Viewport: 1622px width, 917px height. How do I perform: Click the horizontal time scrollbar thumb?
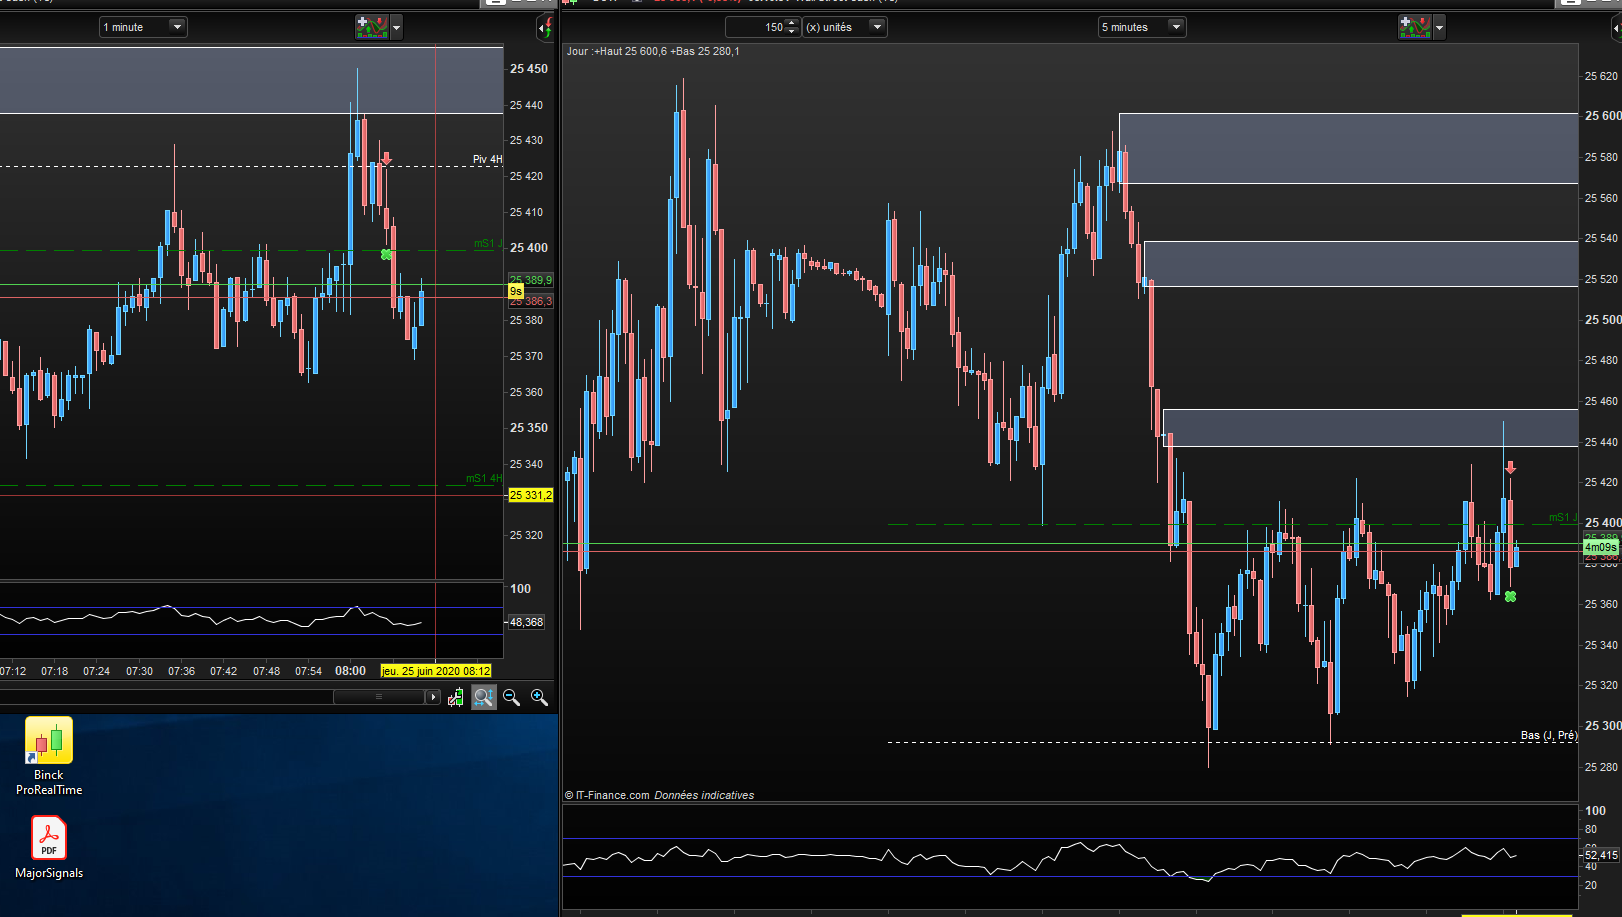(379, 697)
